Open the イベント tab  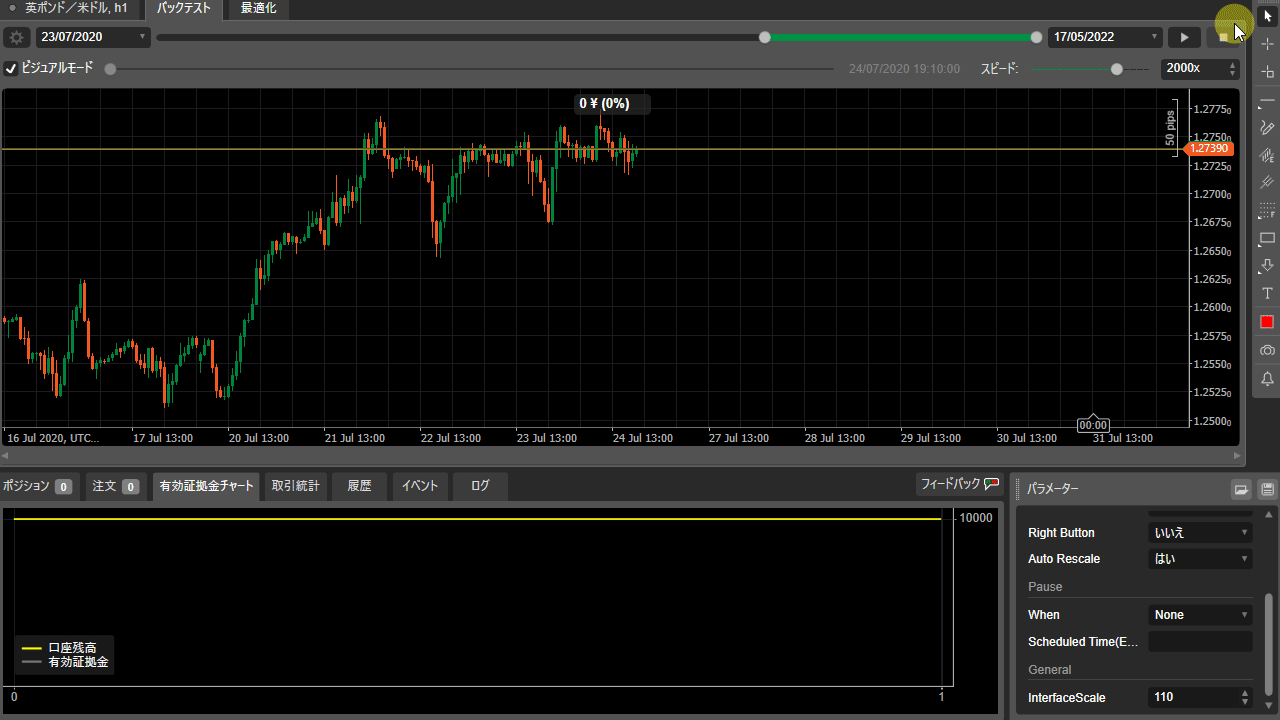420,486
